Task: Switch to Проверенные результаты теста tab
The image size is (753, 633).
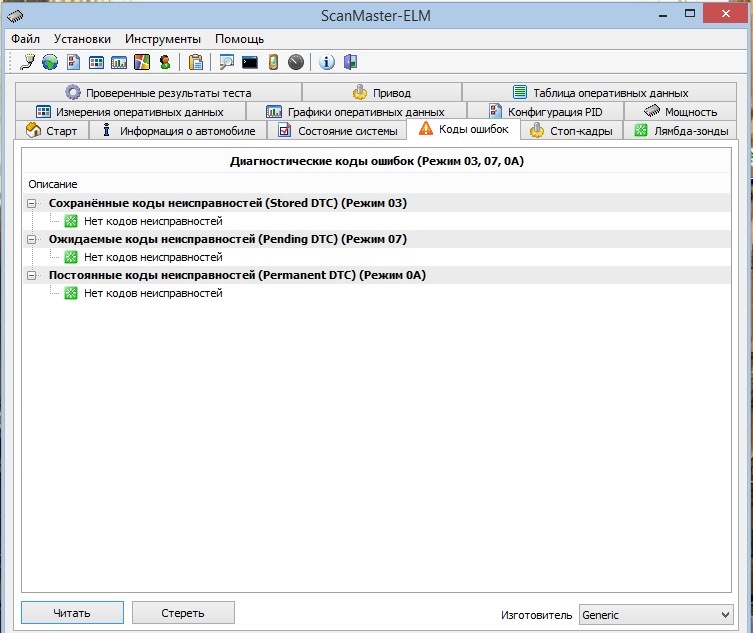Action: 158,92
